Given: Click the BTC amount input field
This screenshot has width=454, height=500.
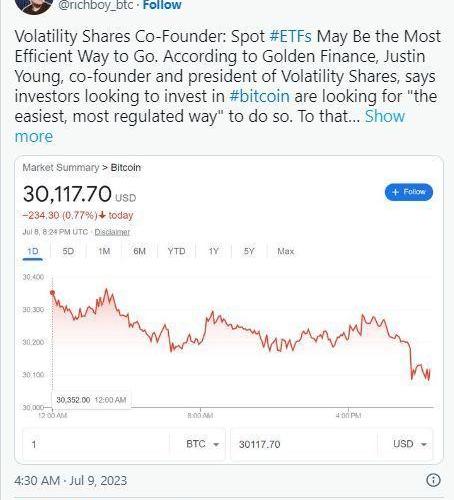Looking at the screenshot, I should (x=96, y=444).
